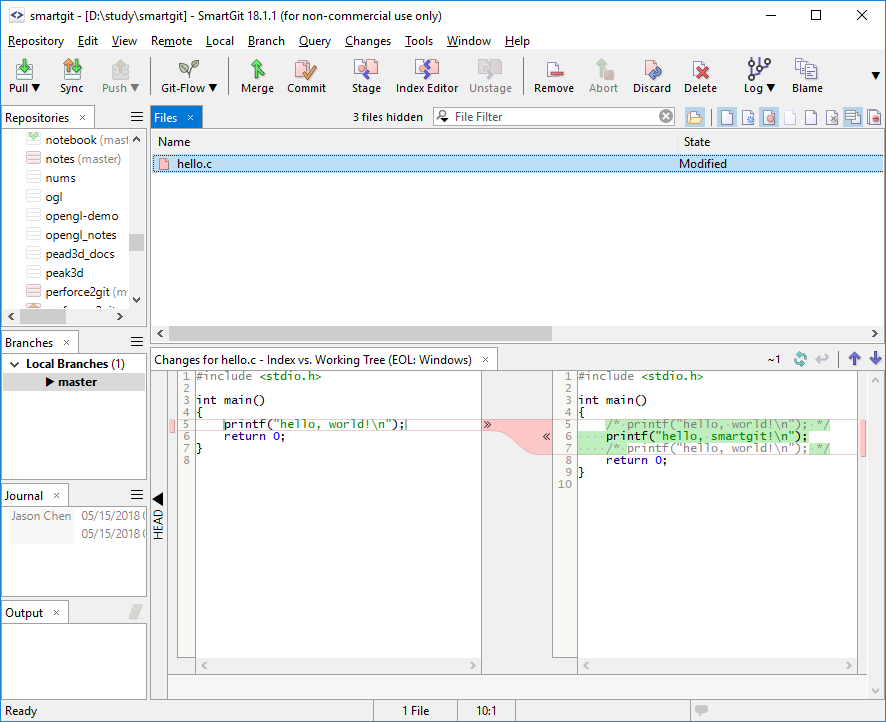Close the Files tab with its X
The image size is (886, 722).
pos(190,118)
